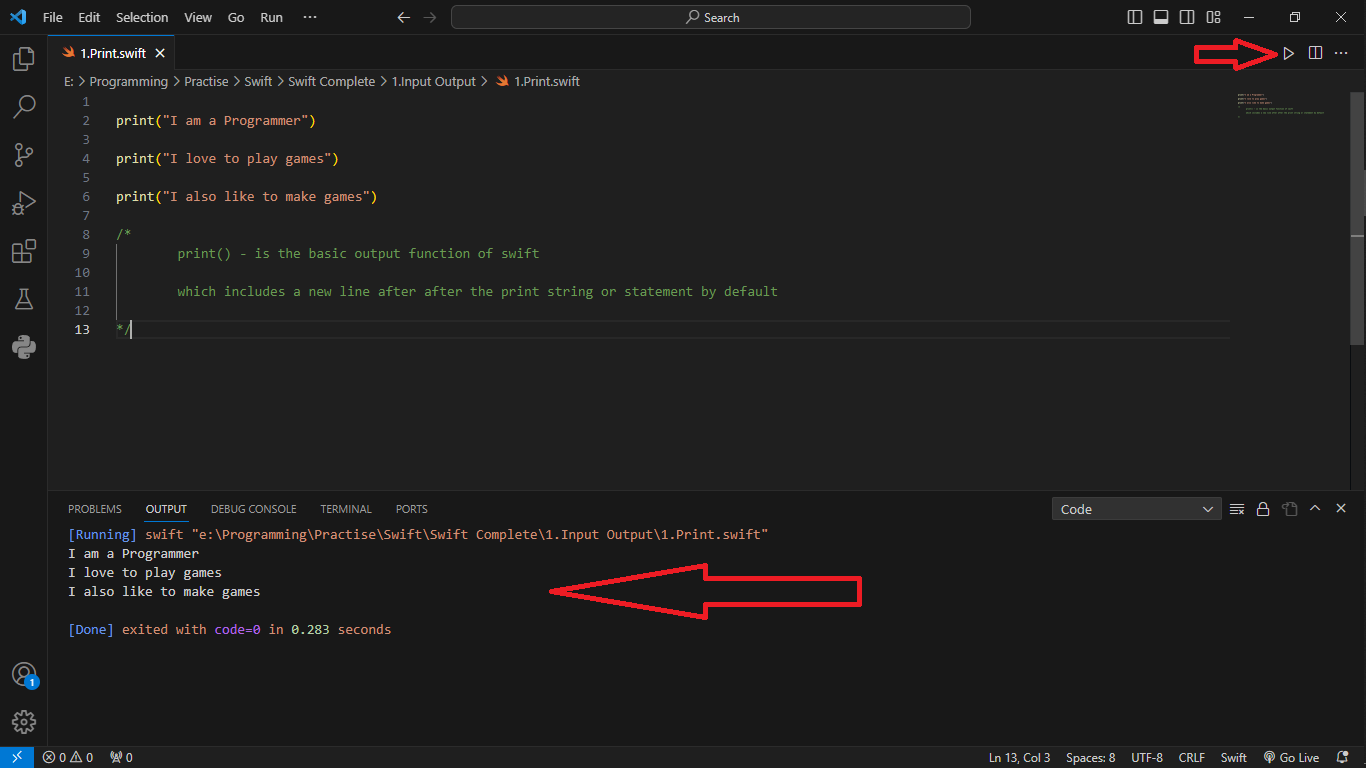Toggle output auto-scroll lock icon
1366x768 pixels.
(x=1263, y=509)
